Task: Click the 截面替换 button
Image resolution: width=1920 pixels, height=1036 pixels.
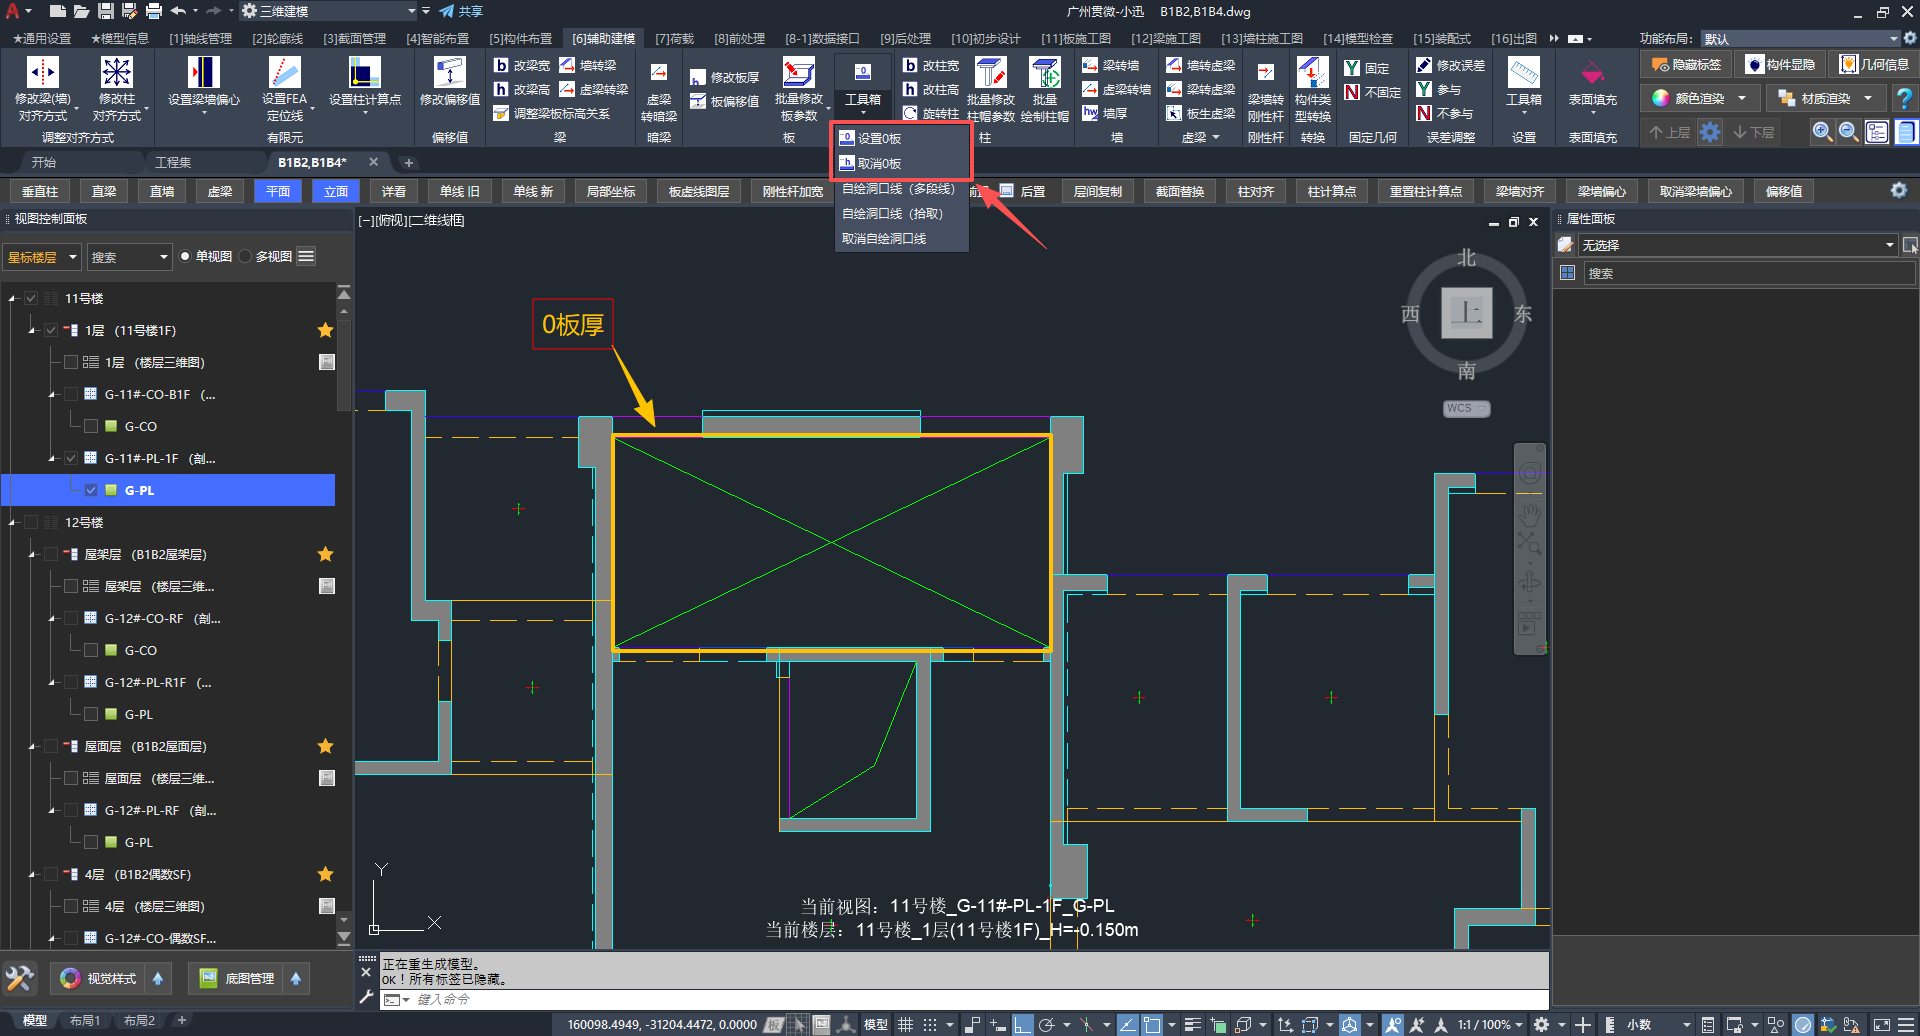Action: coord(1180,191)
